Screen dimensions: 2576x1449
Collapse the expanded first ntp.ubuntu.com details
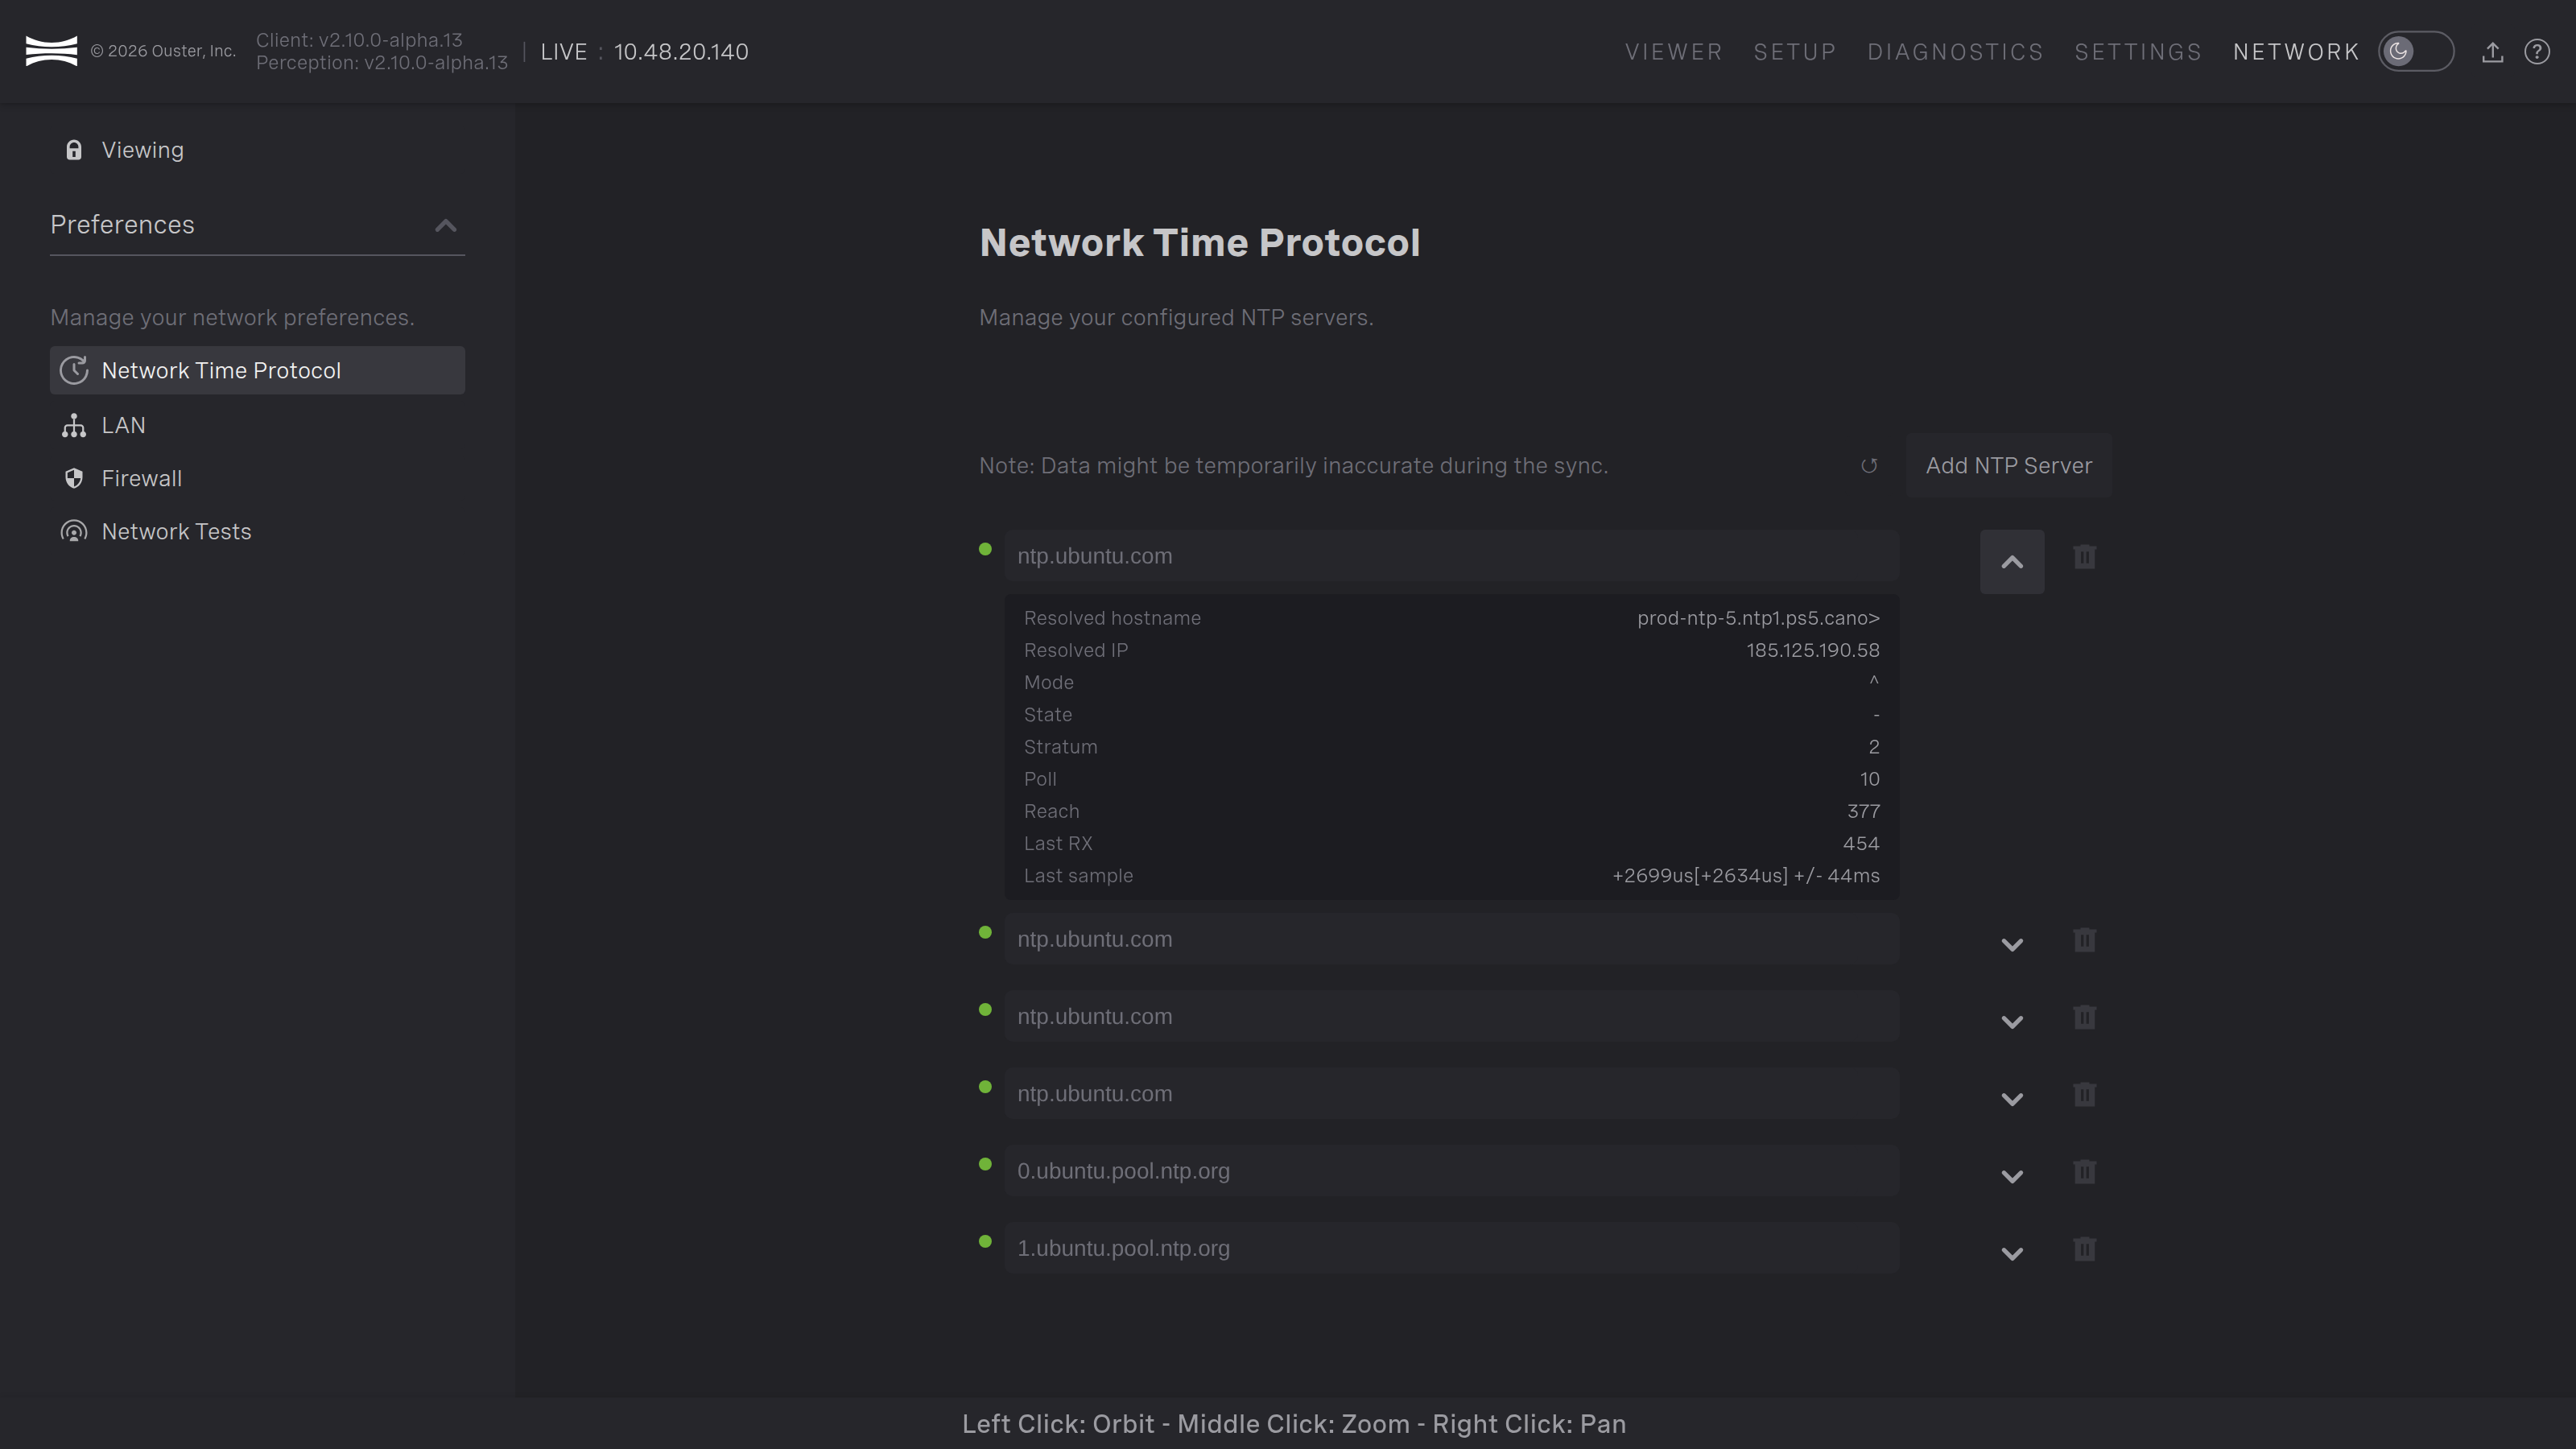pyautogui.click(x=2012, y=562)
